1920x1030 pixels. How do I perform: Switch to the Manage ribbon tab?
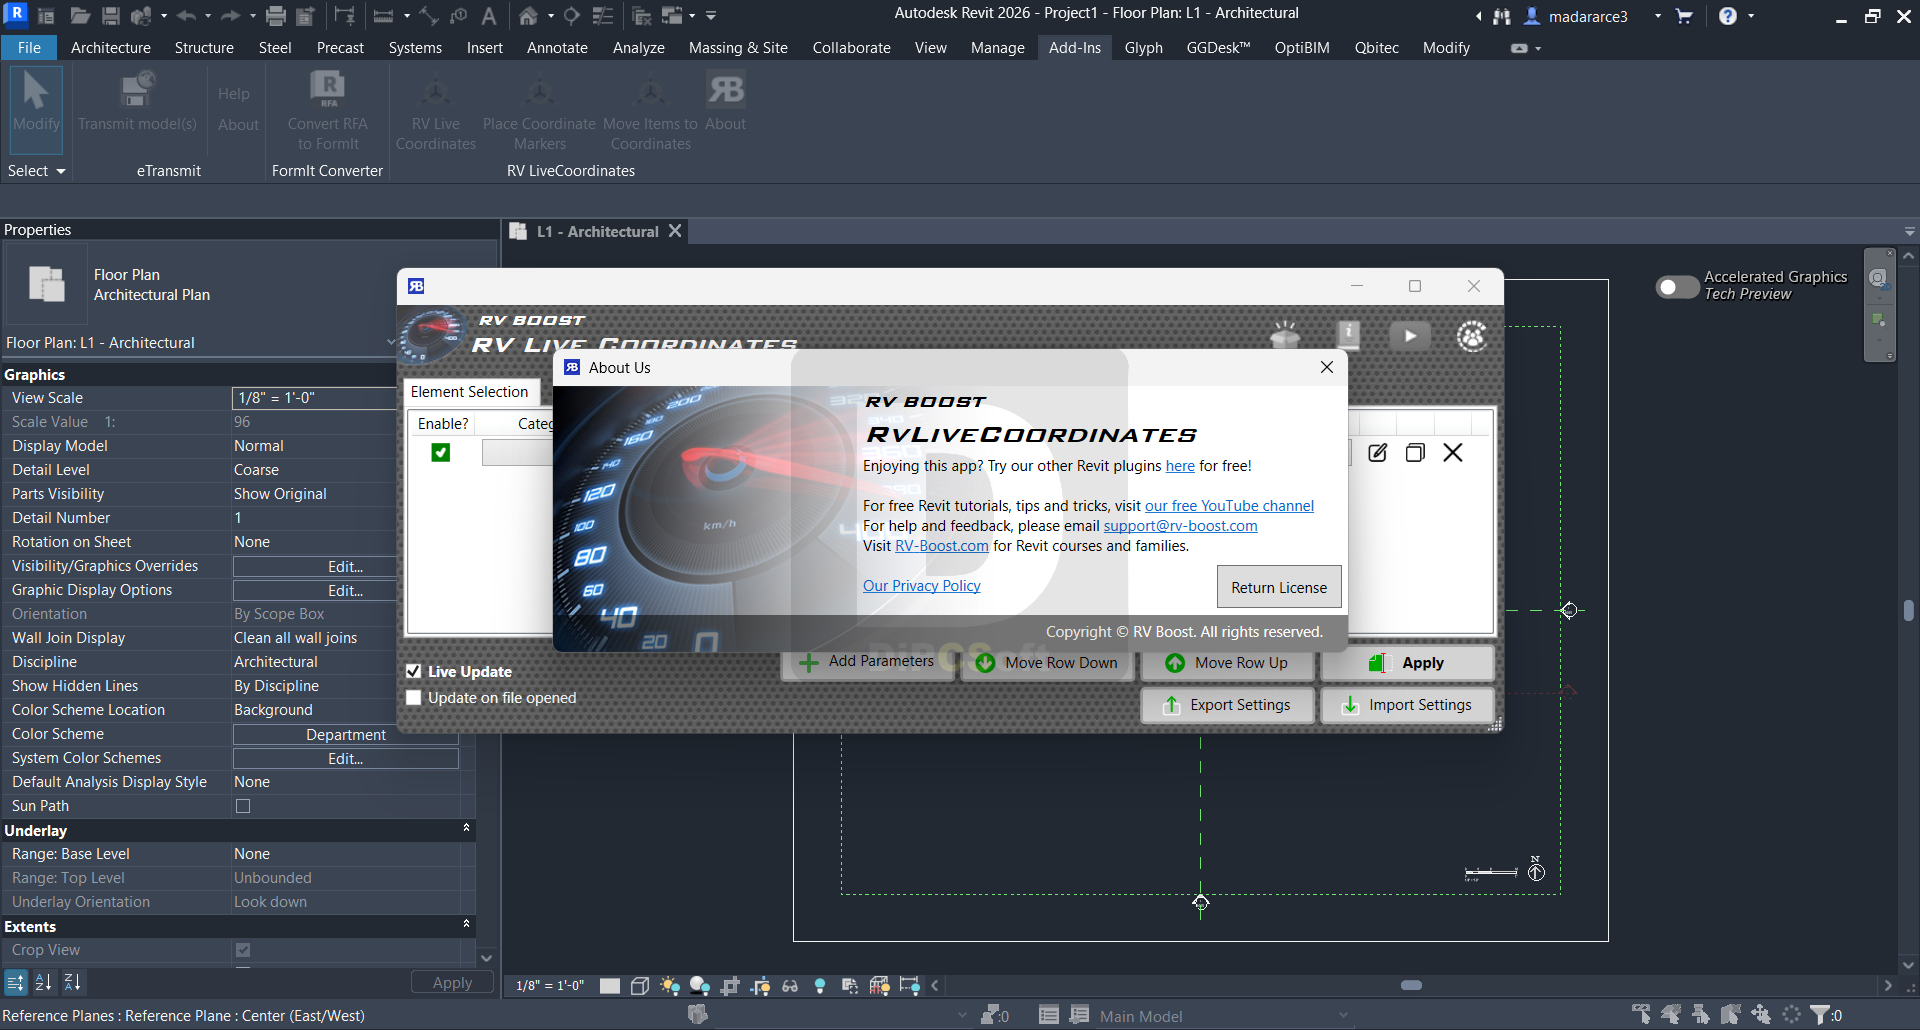point(997,48)
